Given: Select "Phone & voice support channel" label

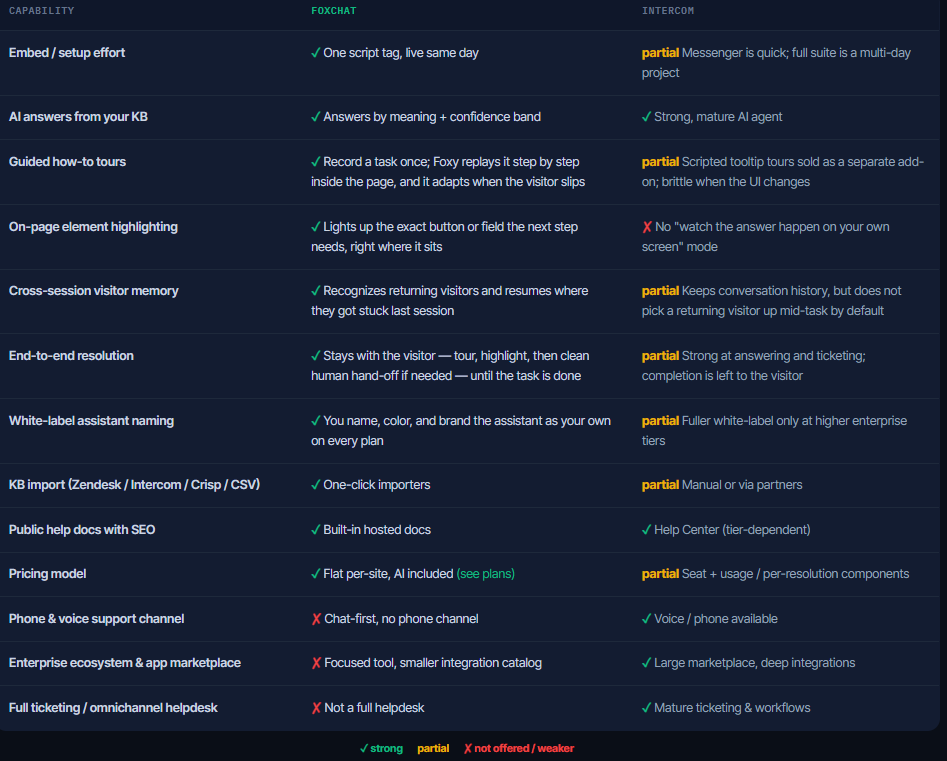Looking at the screenshot, I should [x=97, y=618].
